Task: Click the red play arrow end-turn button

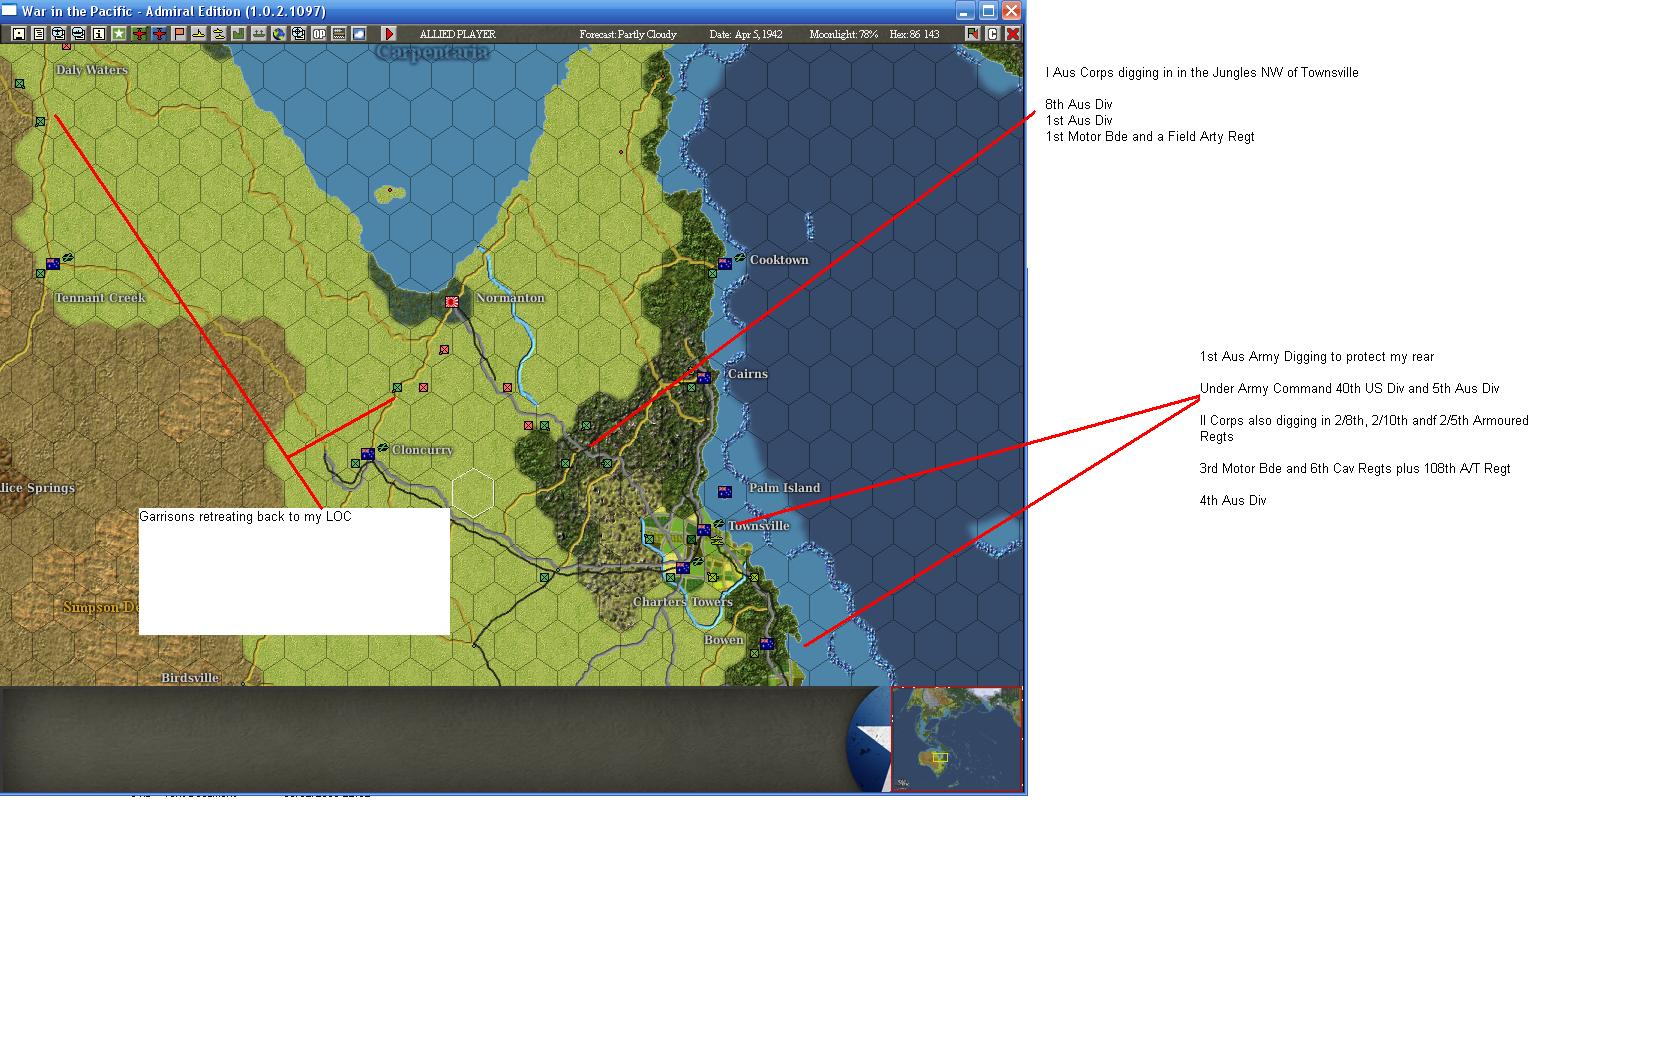Action: coord(389,34)
